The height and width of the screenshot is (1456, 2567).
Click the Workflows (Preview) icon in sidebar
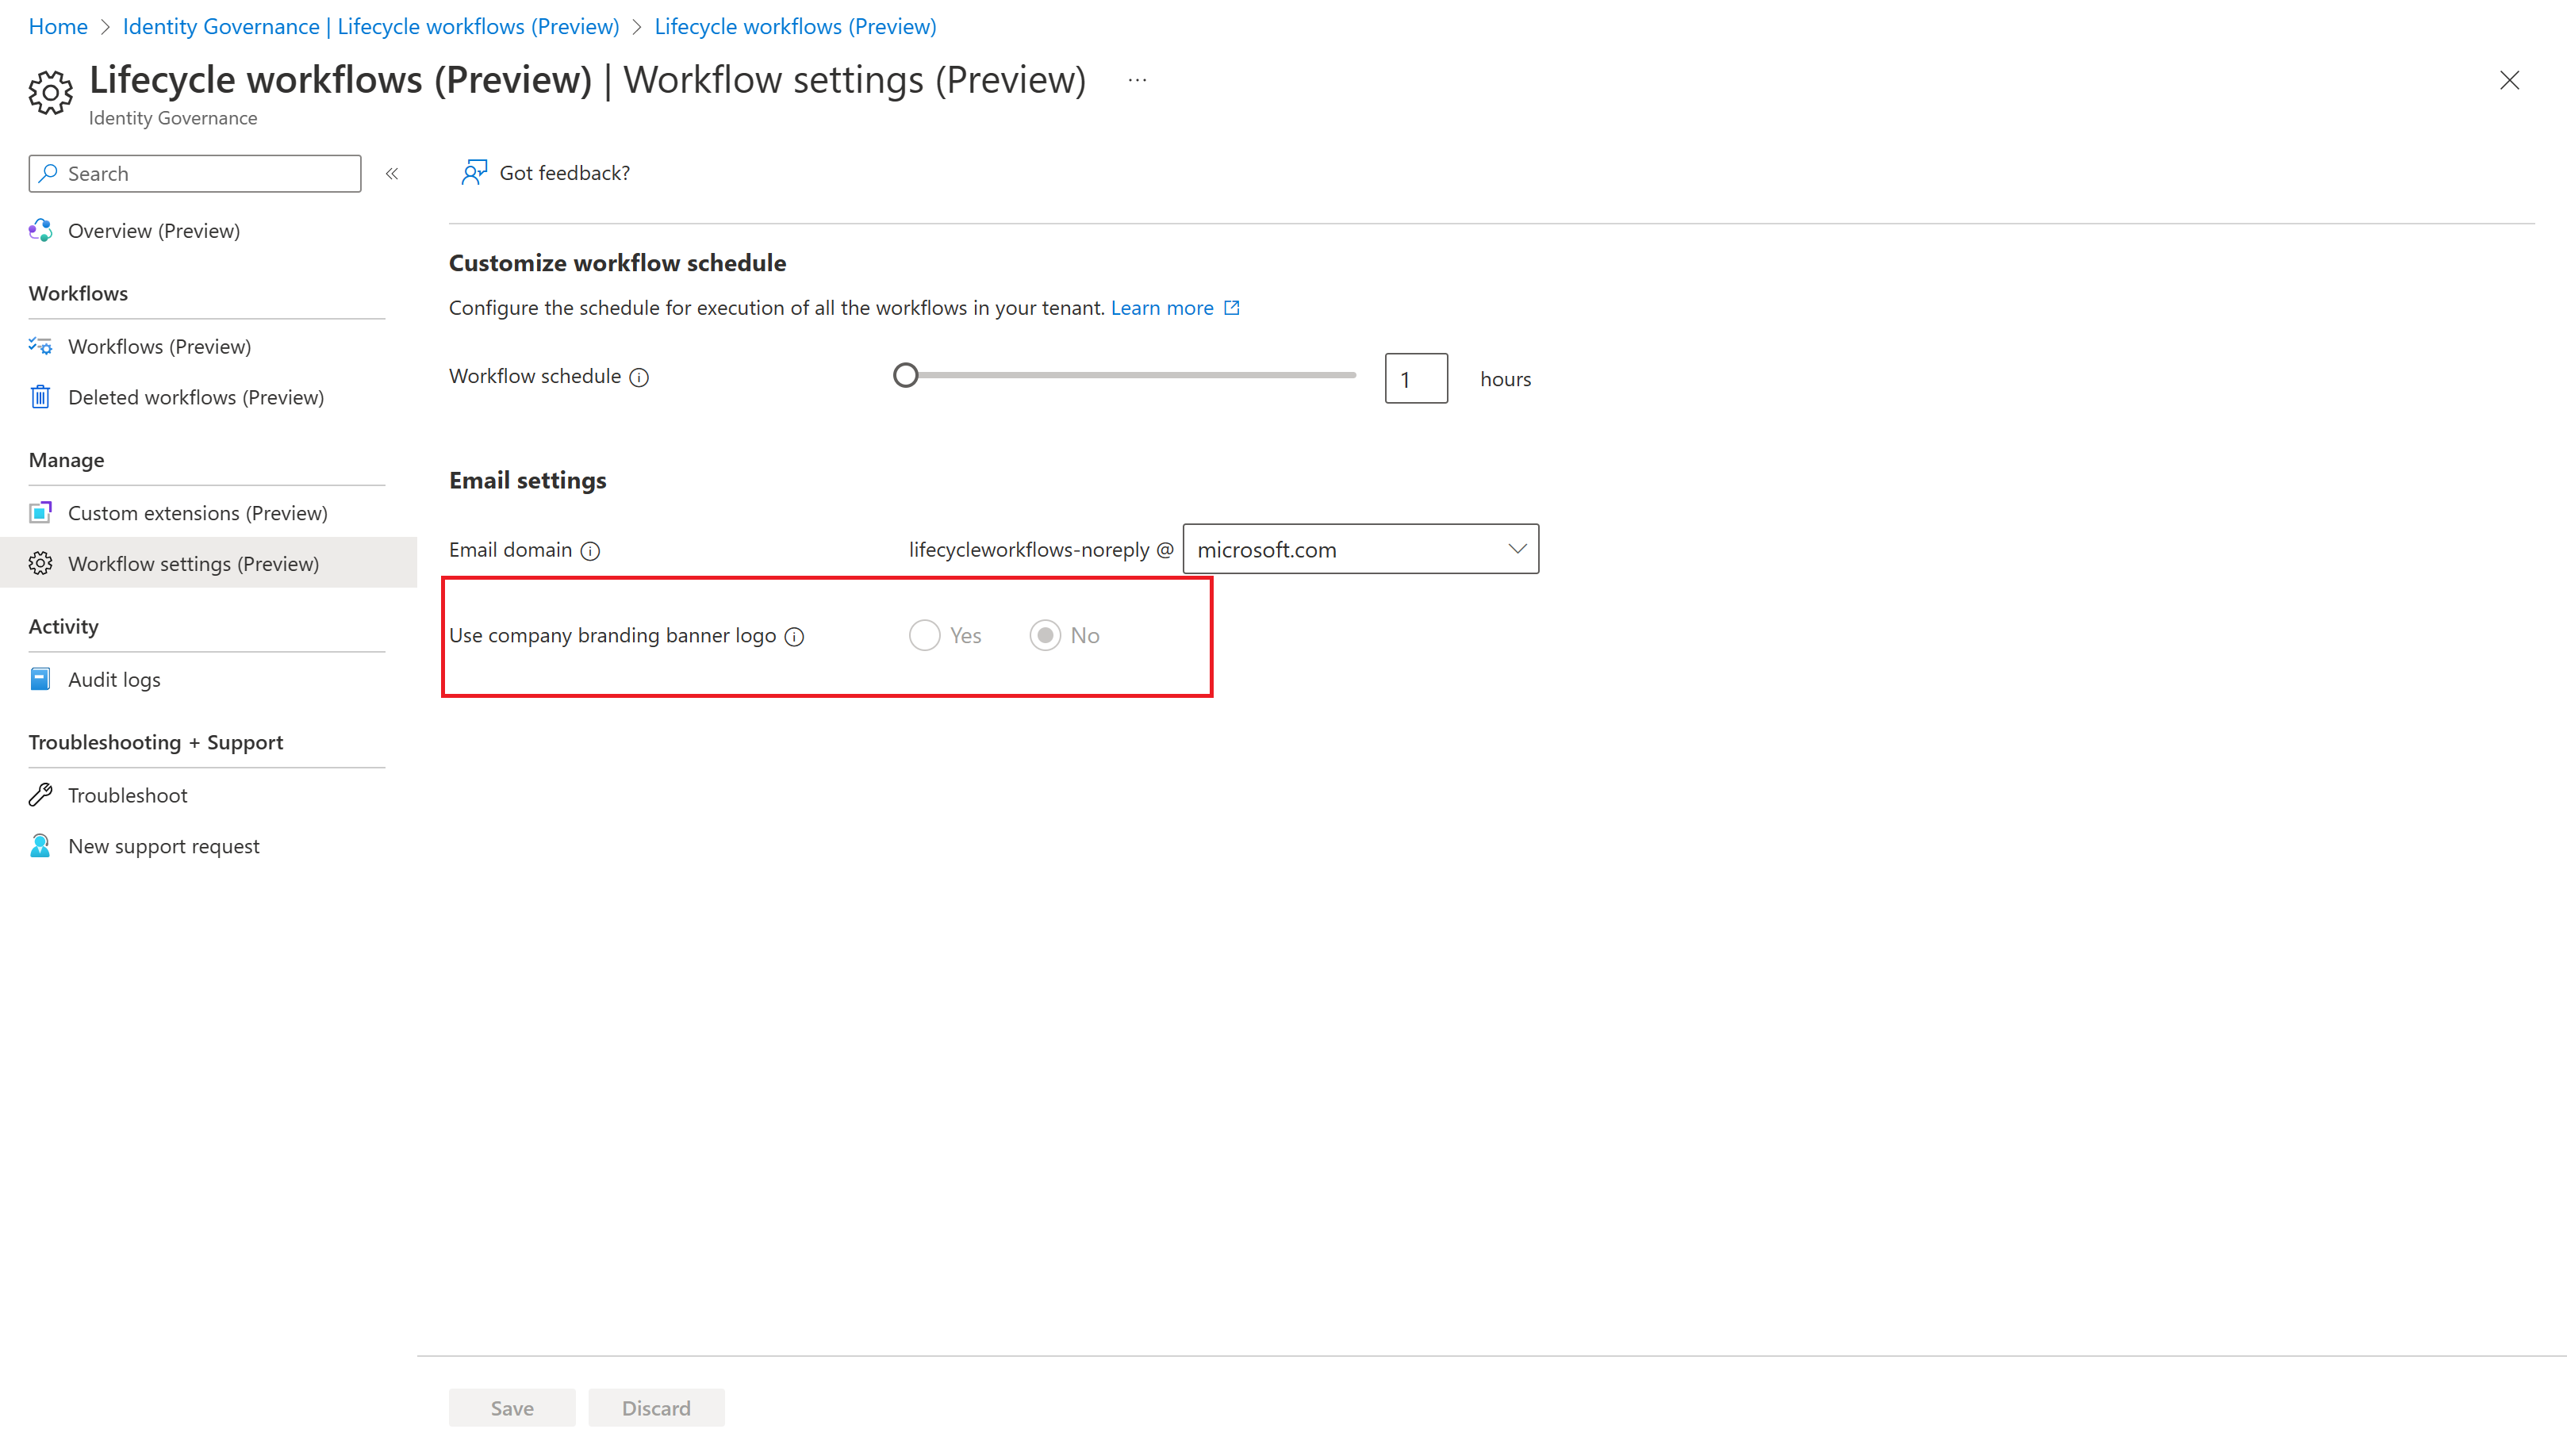[x=40, y=346]
